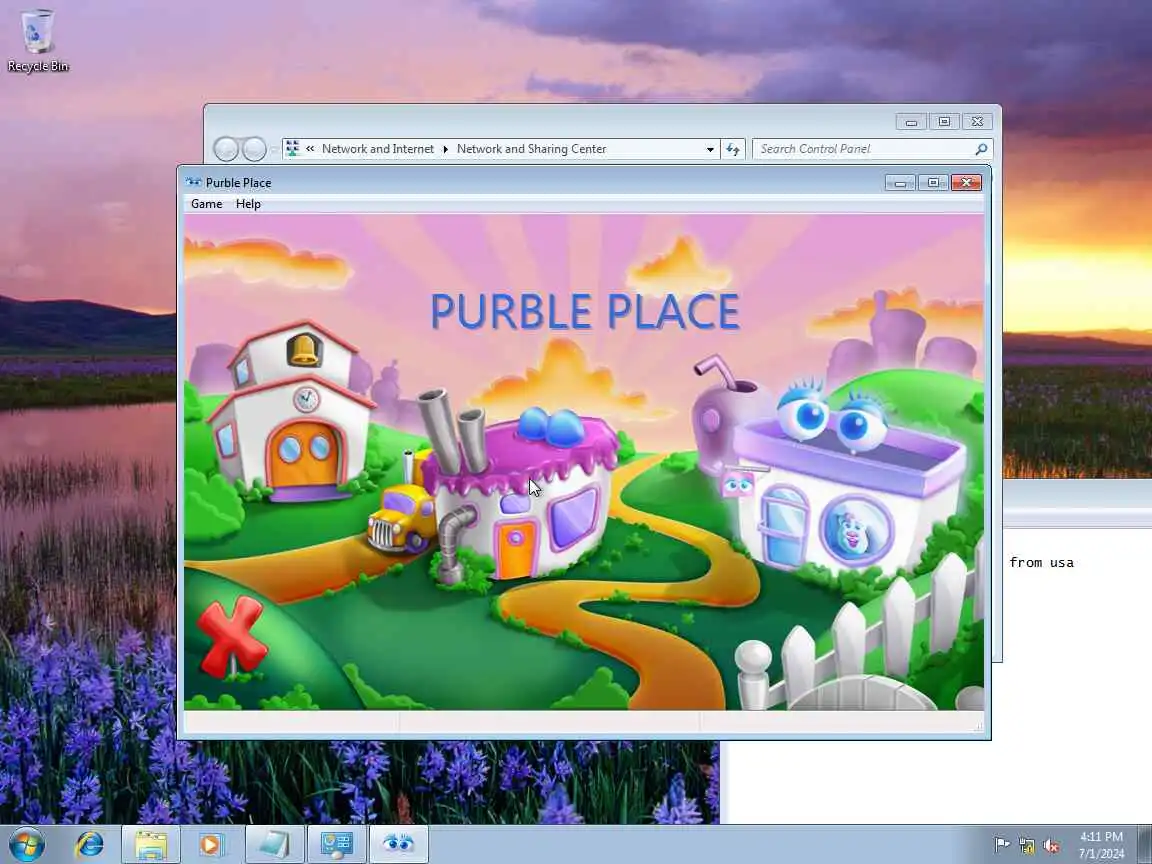The height and width of the screenshot is (864, 1152).
Task: Open the Action Center flag tray icon
Action: click(1001, 845)
